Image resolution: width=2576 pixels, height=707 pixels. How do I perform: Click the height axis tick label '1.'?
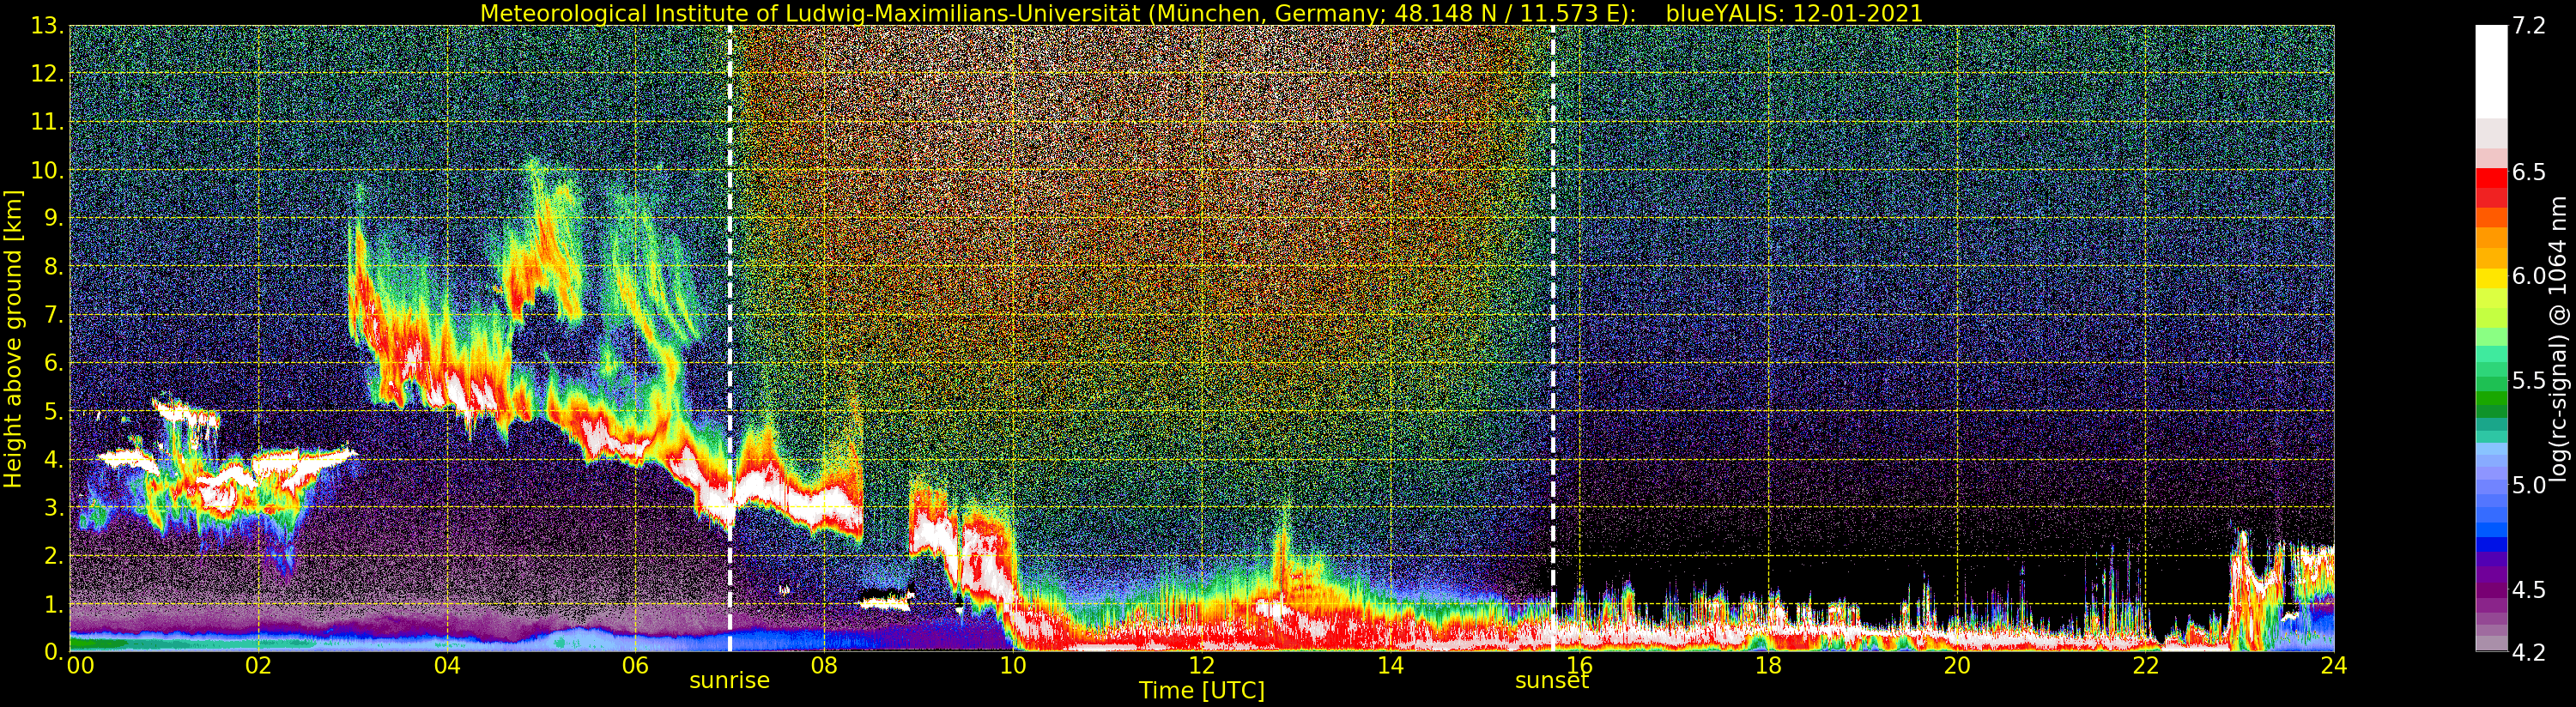(54, 604)
